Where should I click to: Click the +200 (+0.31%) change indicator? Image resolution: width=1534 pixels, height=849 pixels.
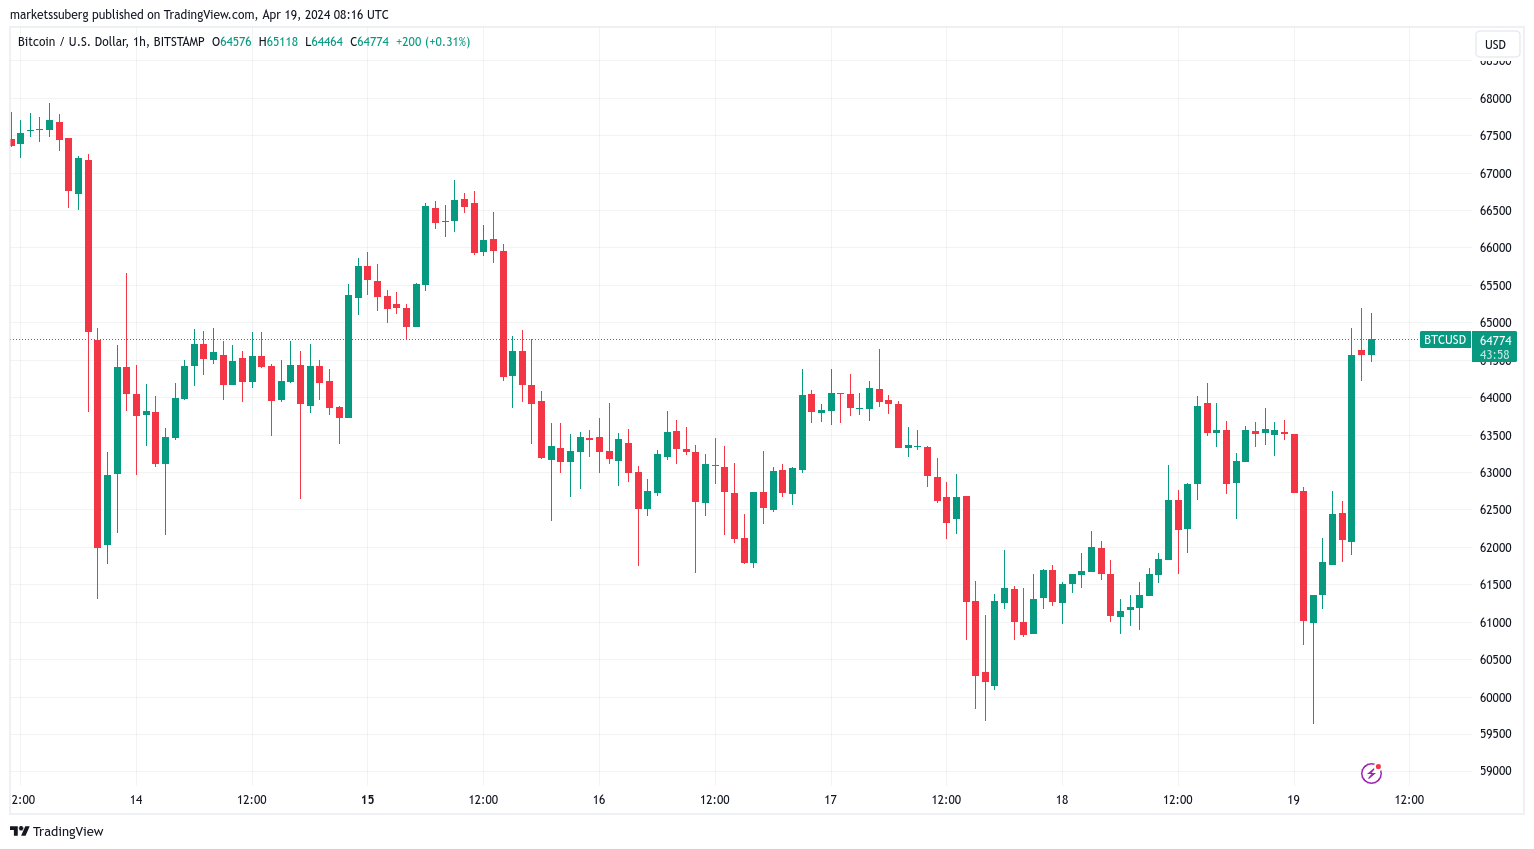pyautogui.click(x=433, y=42)
